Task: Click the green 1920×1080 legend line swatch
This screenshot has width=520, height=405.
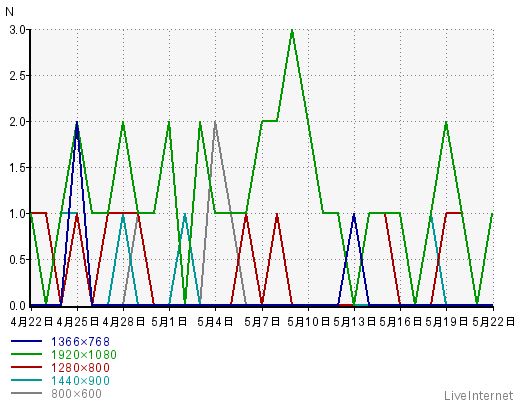Action: (26, 354)
